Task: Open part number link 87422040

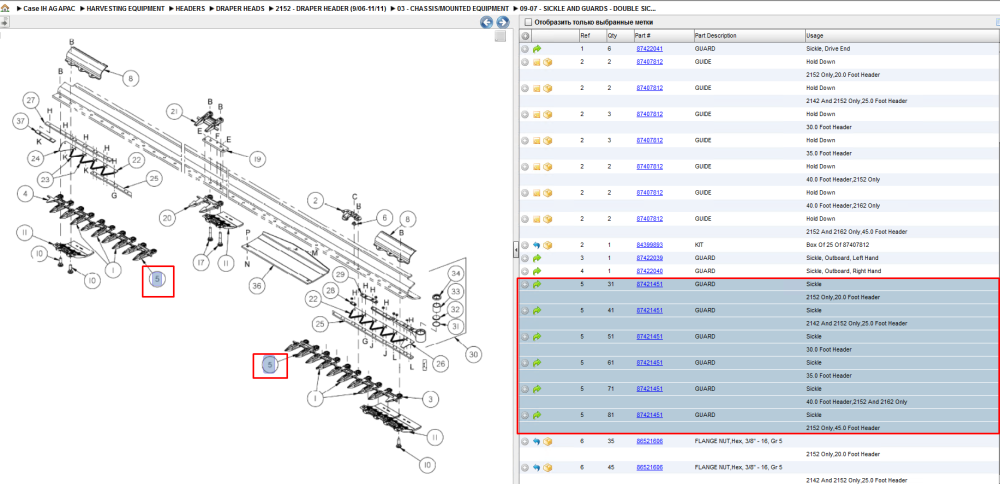Action: point(649,271)
